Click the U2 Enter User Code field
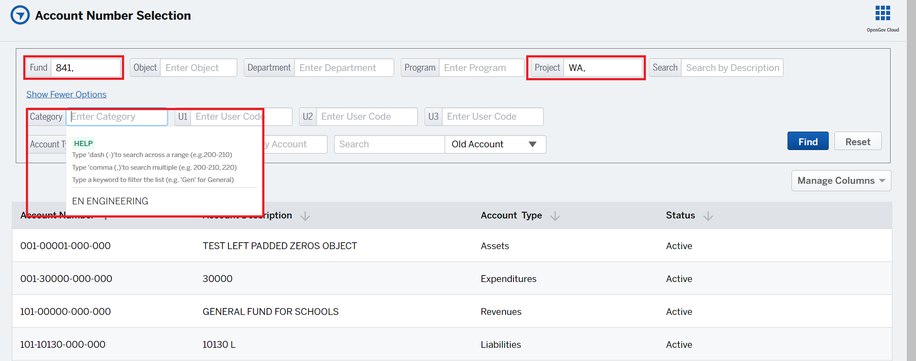This screenshot has width=916, height=361. tap(367, 117)
